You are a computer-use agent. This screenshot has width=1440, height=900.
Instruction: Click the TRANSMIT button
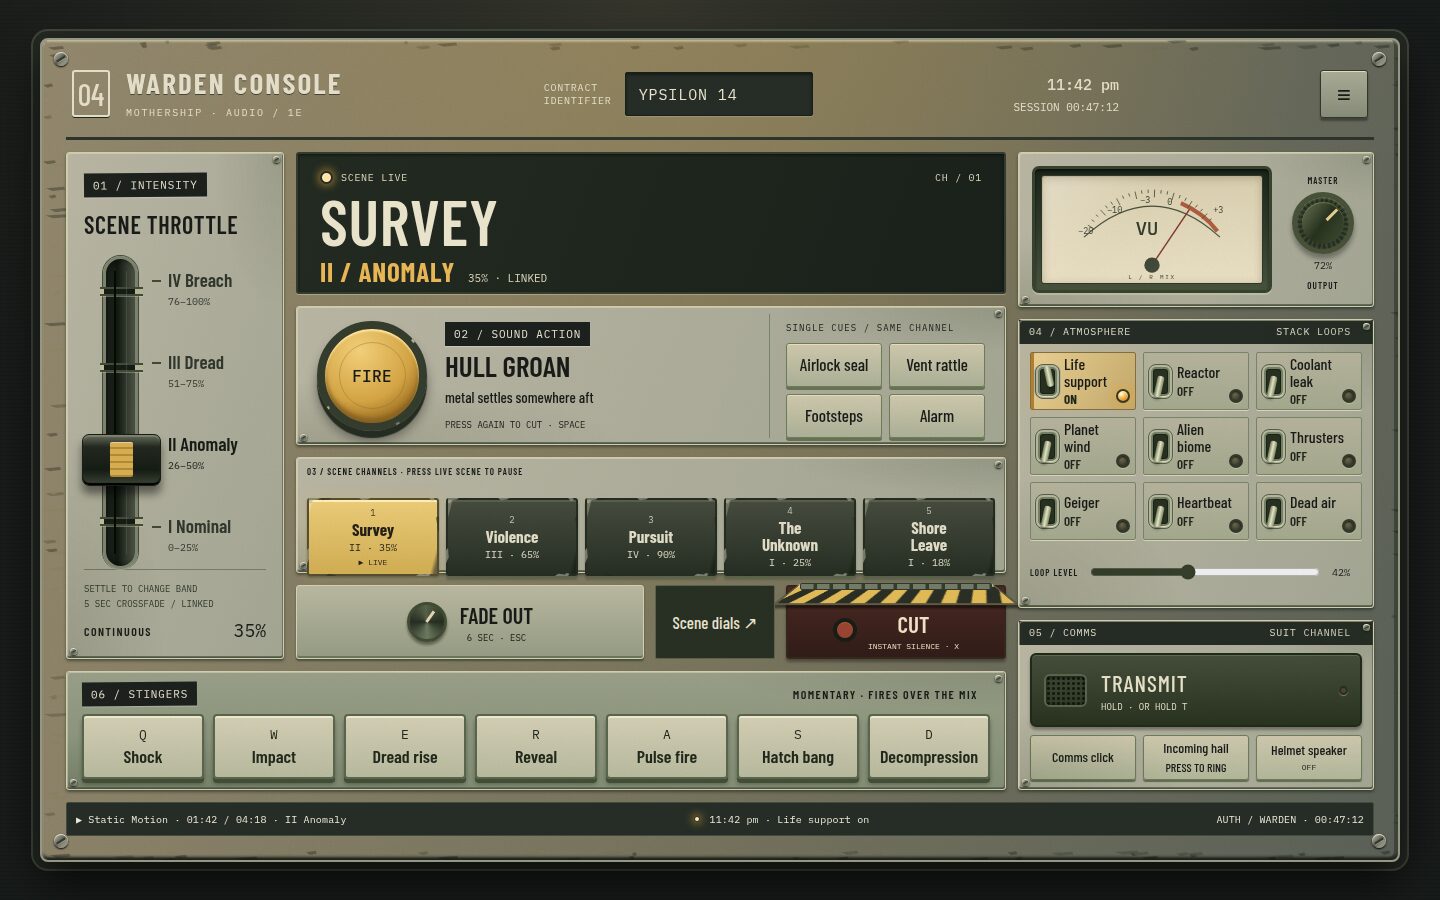click(1196, 691)
